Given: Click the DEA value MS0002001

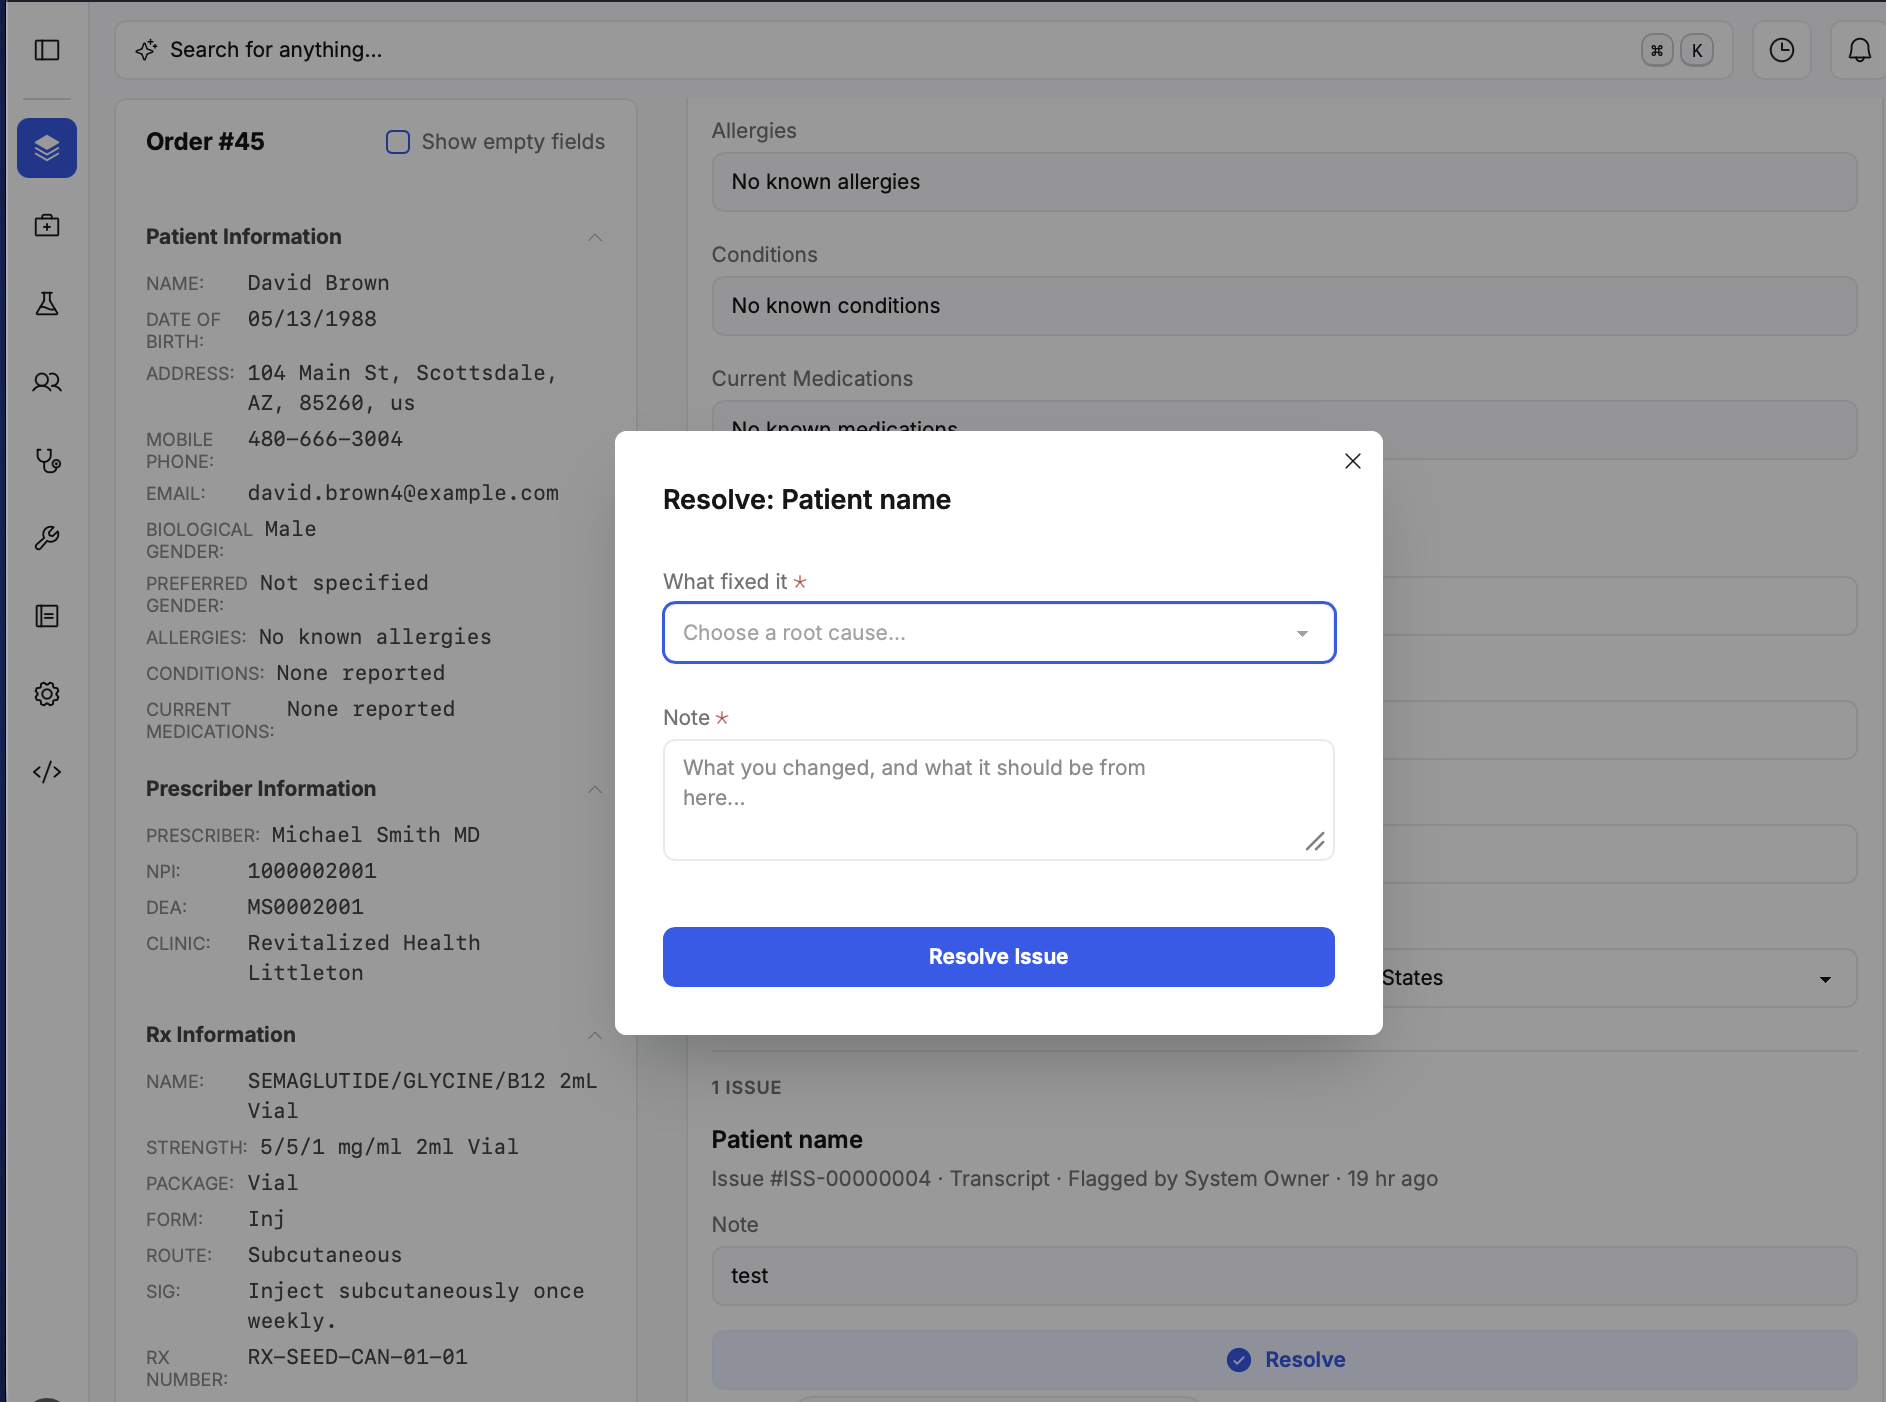Looking at the screenshot, I should pos(305,907).
